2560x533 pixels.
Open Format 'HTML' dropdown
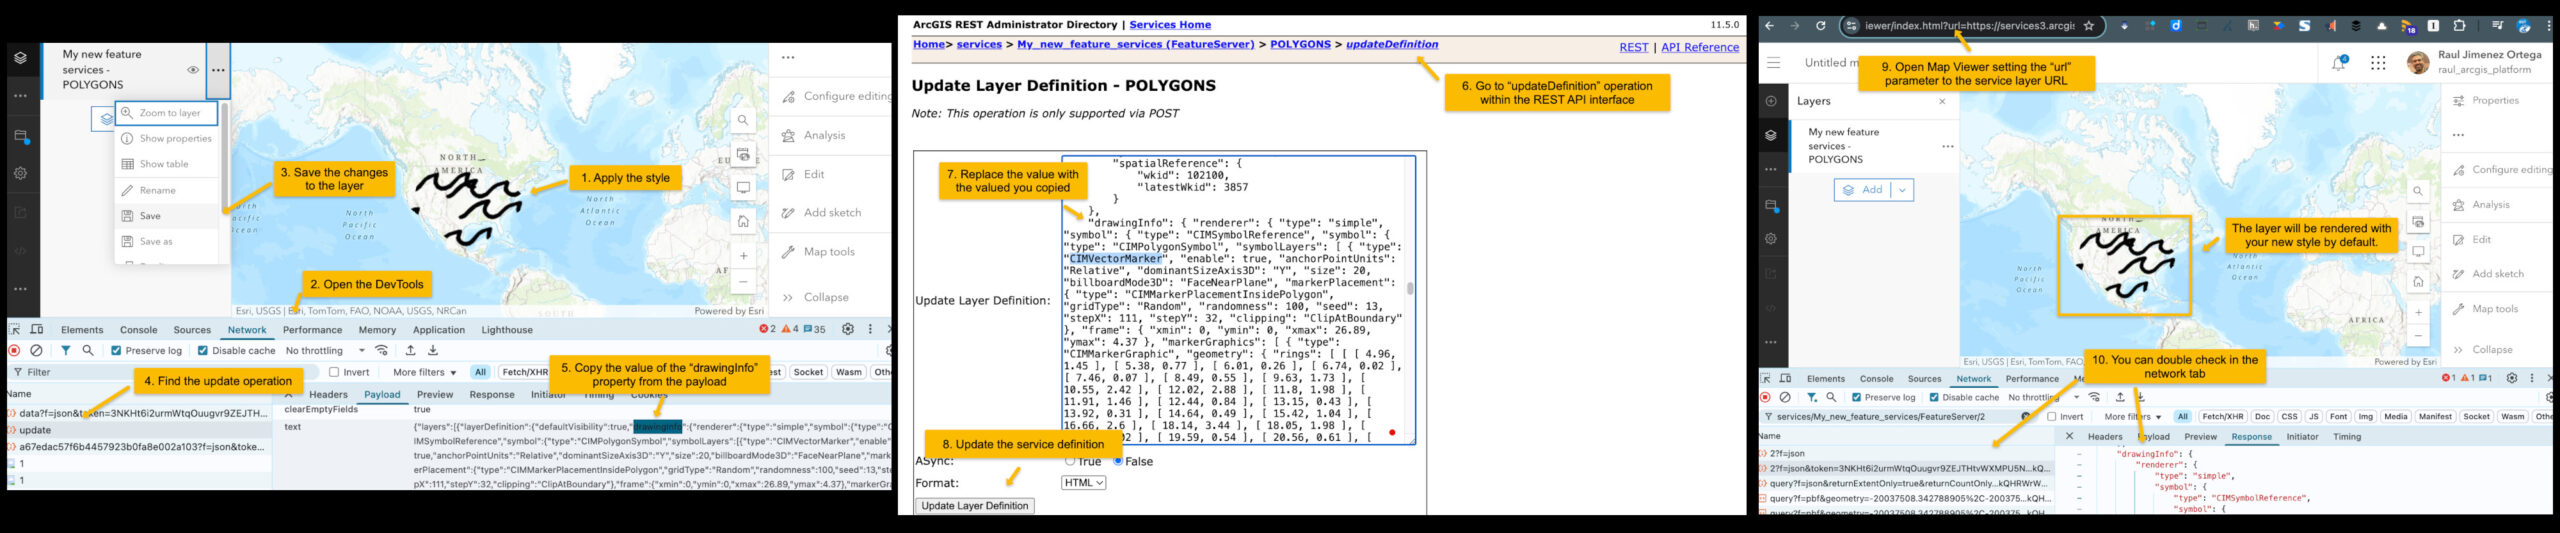[x=1083, y=483]
